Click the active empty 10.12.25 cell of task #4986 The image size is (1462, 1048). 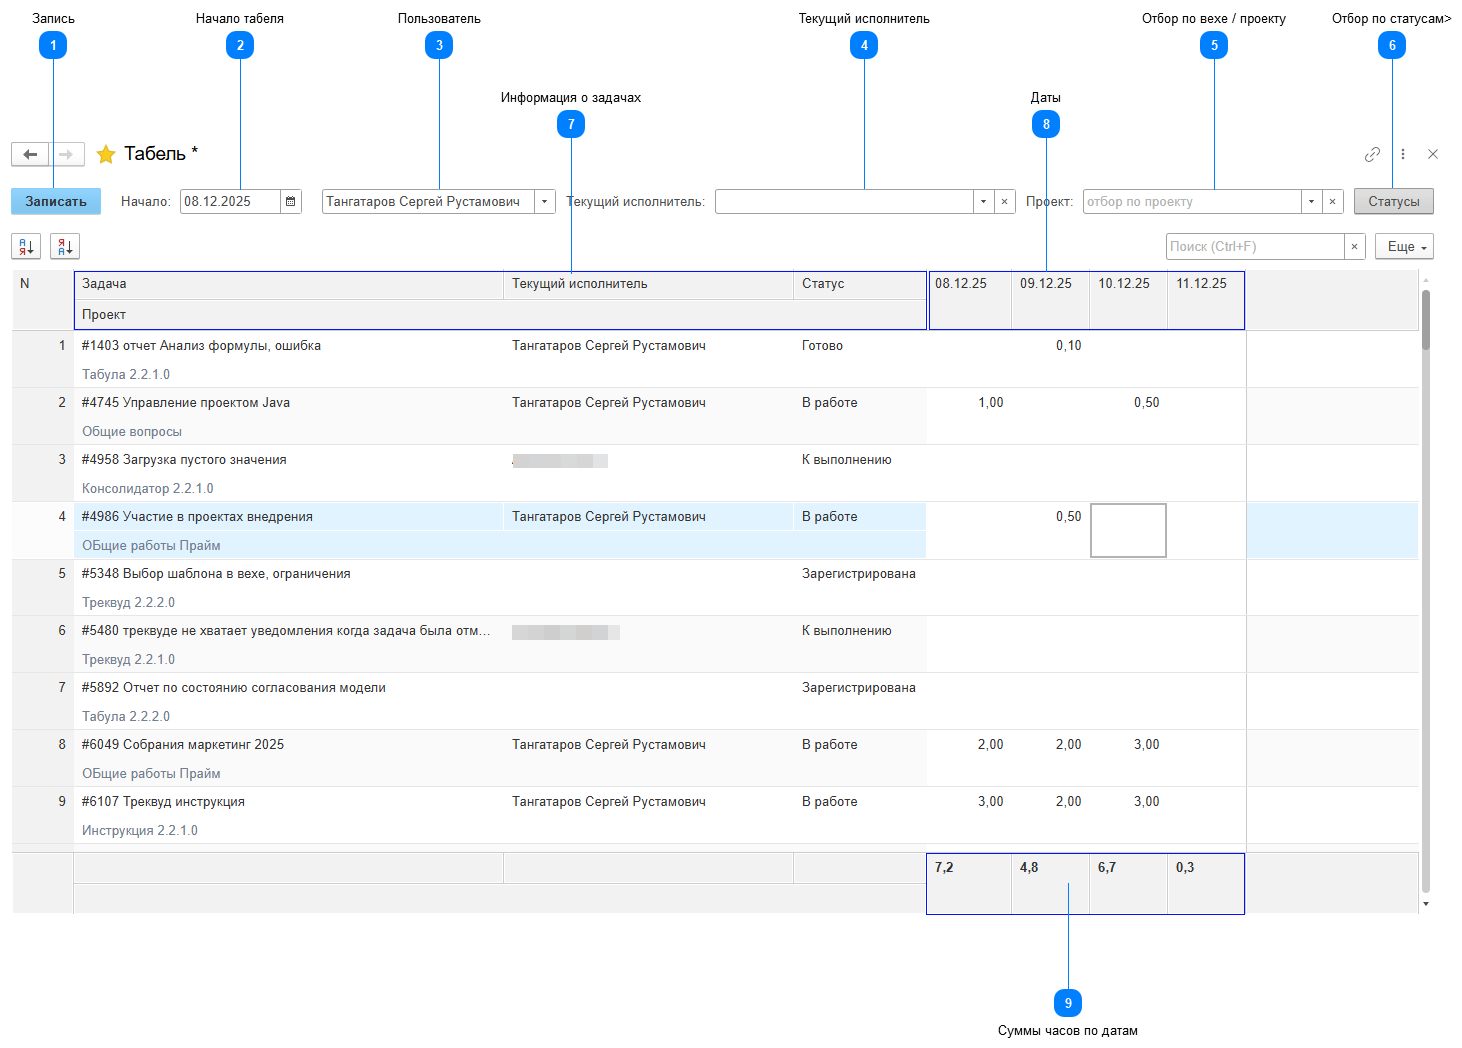[1128, 530]
